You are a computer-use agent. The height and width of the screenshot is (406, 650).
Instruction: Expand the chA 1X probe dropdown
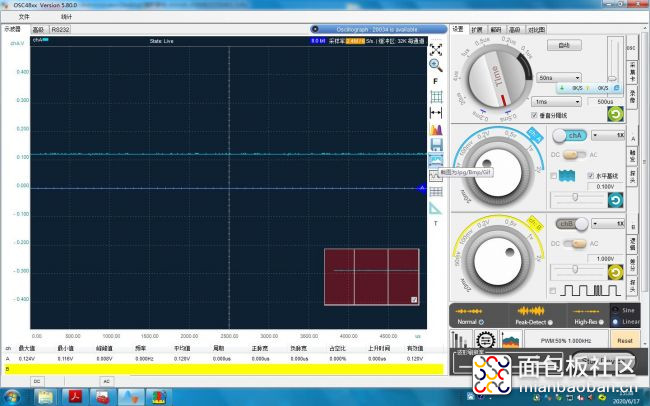608,135
